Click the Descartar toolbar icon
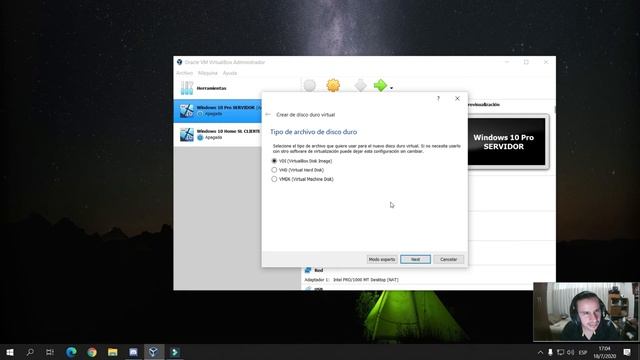640x360 pixels. 360,85
